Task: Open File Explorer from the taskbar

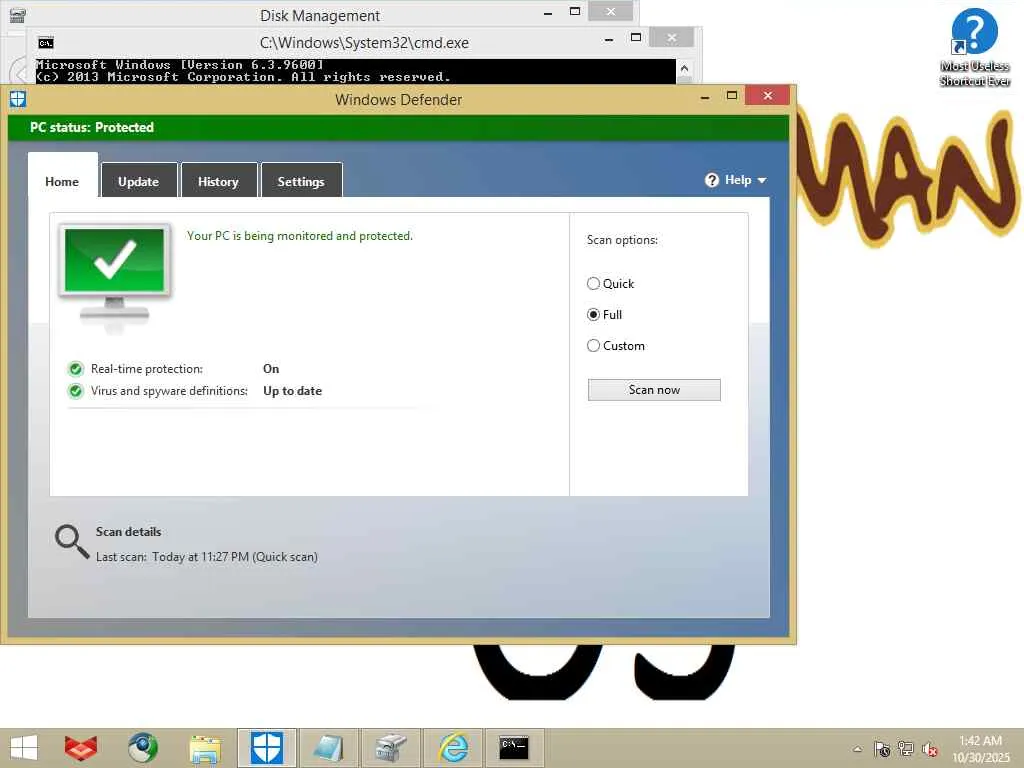Action: pyautogui.click(x=204, y=748)
